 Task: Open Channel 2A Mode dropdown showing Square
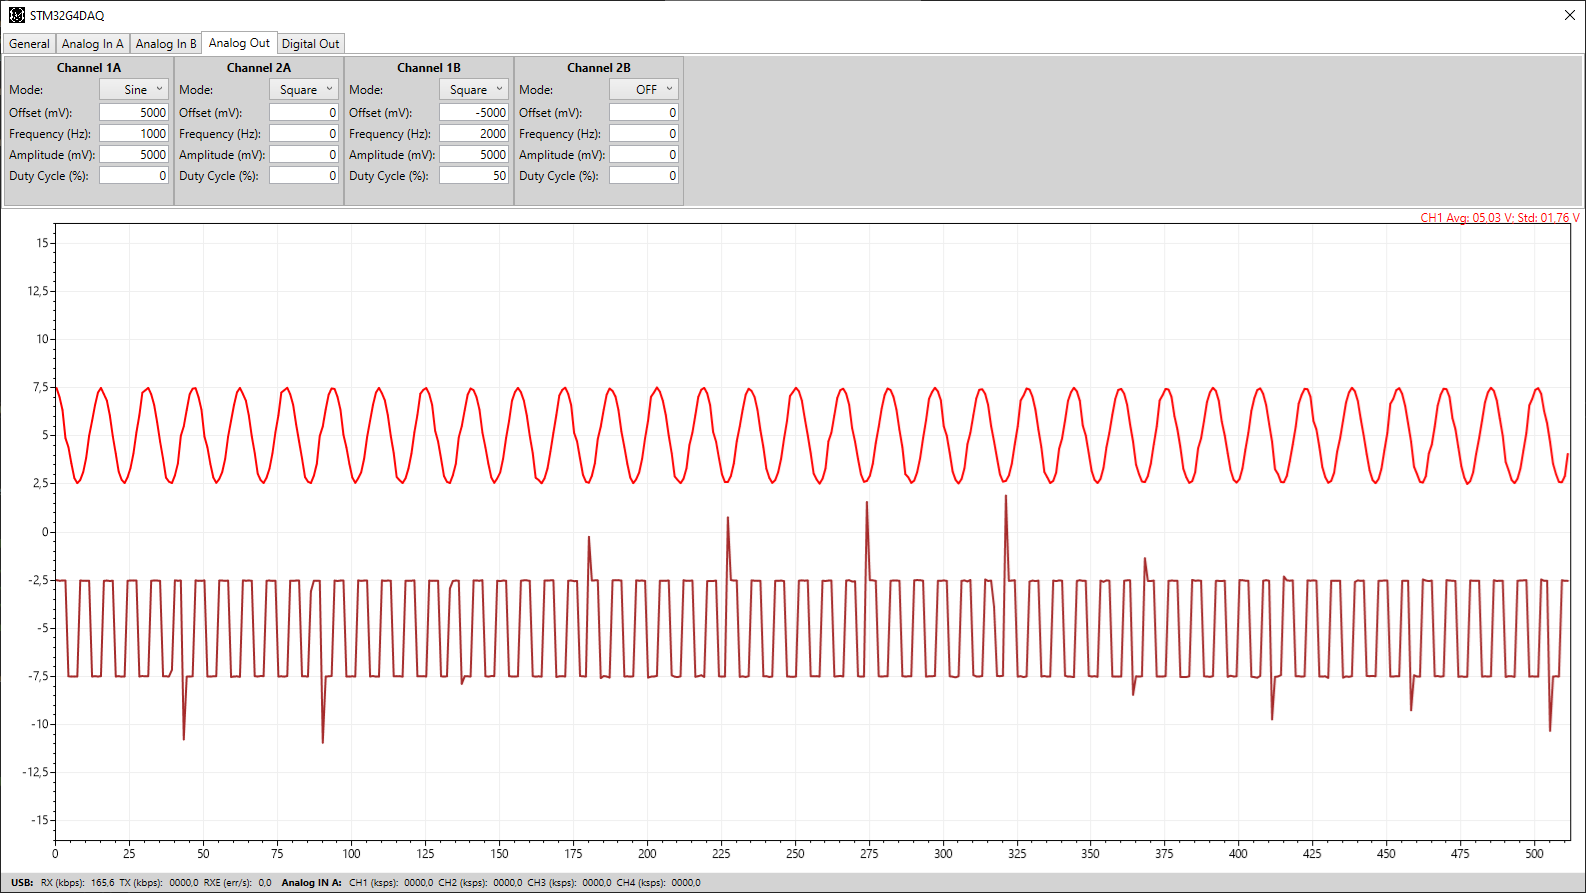click(303, 89)
